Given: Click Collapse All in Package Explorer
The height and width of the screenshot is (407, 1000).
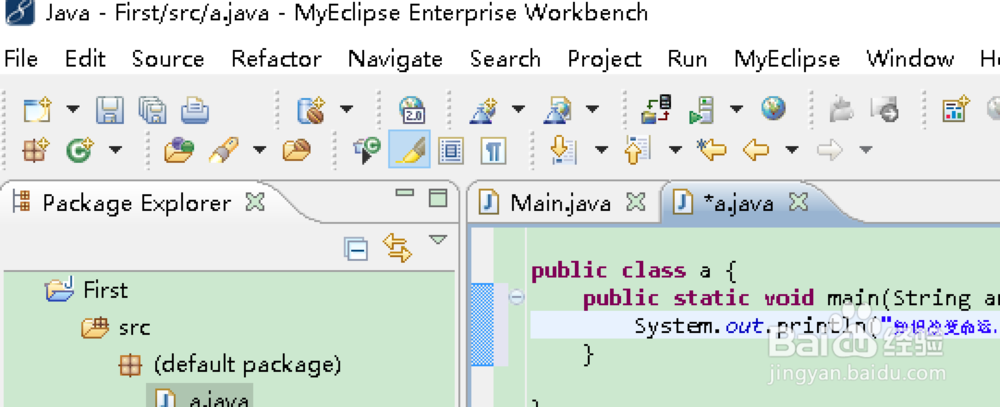Looking at the screenshot, I should (x=356, y=249).
